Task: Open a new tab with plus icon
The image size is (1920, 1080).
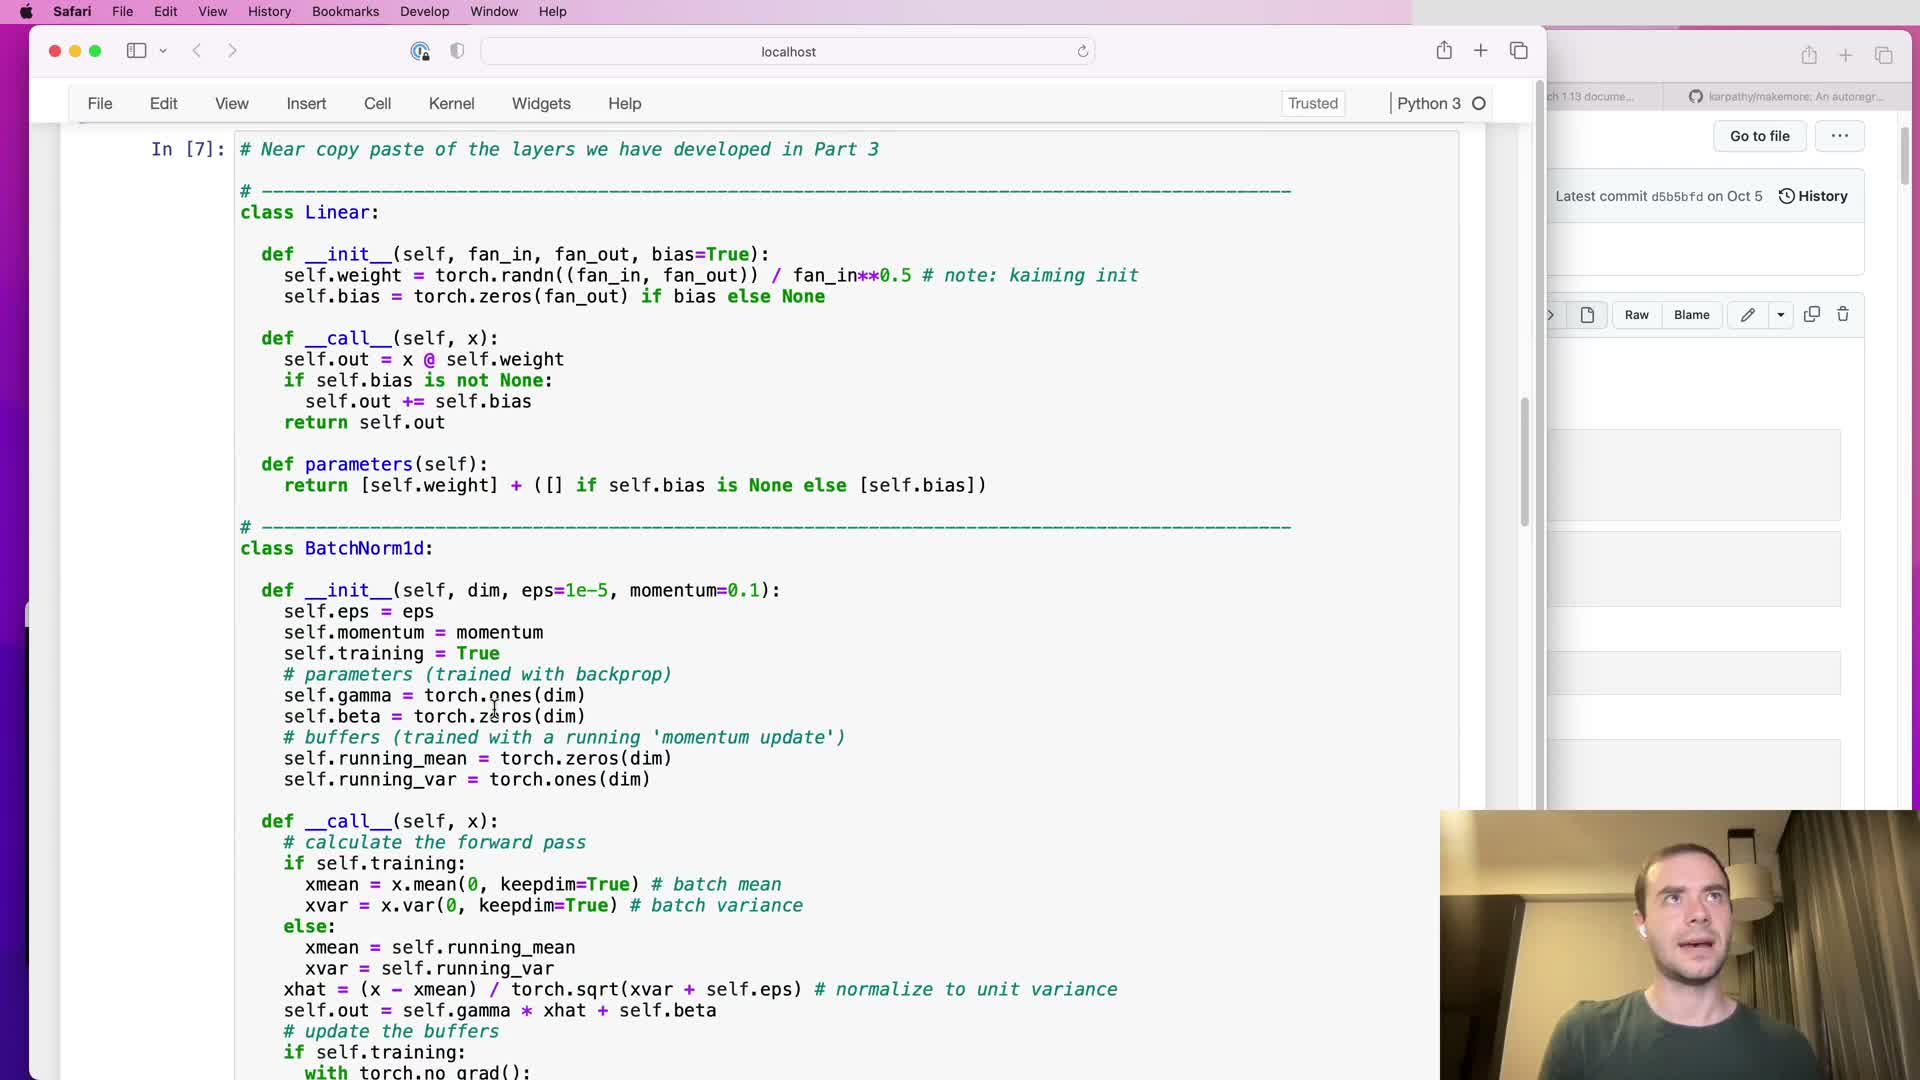Action: coord(1481,51)
